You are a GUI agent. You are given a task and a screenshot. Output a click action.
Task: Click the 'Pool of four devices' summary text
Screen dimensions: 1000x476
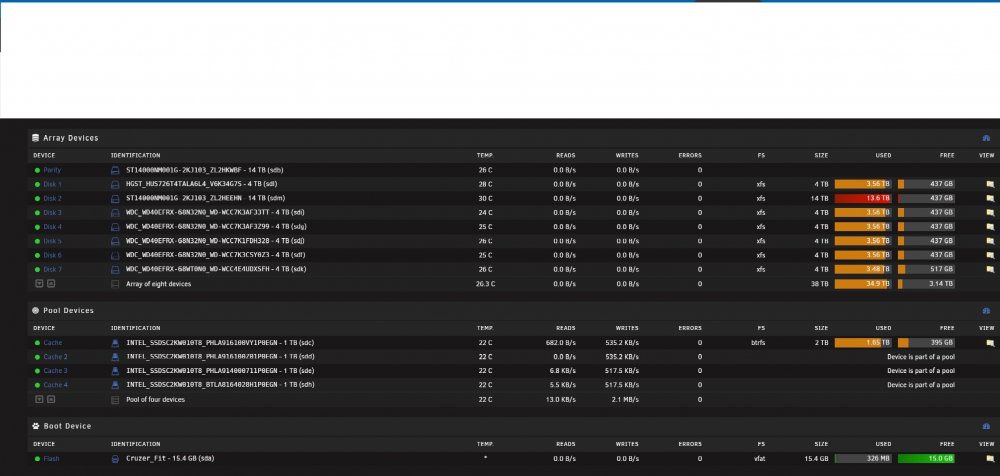tap(155, 399)
